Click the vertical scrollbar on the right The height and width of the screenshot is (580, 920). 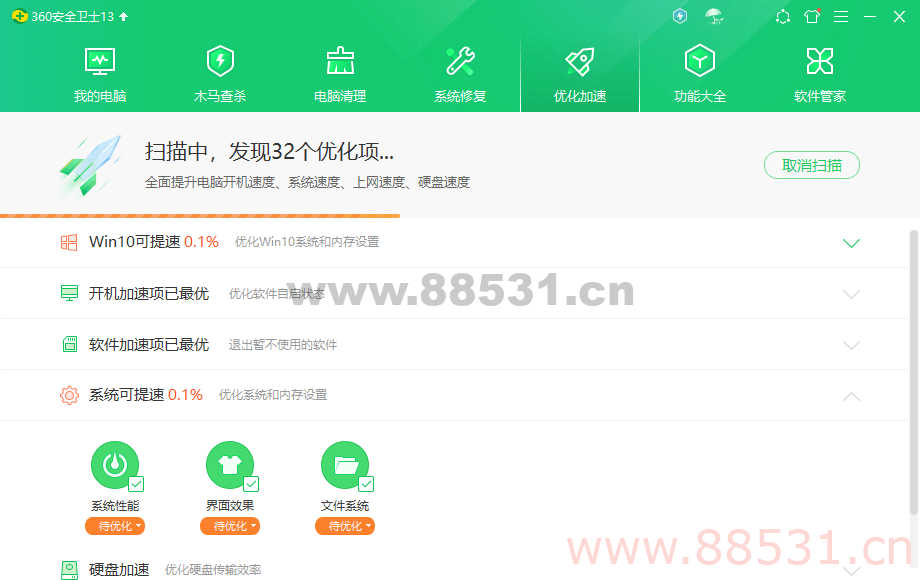[x=914, y=372]
